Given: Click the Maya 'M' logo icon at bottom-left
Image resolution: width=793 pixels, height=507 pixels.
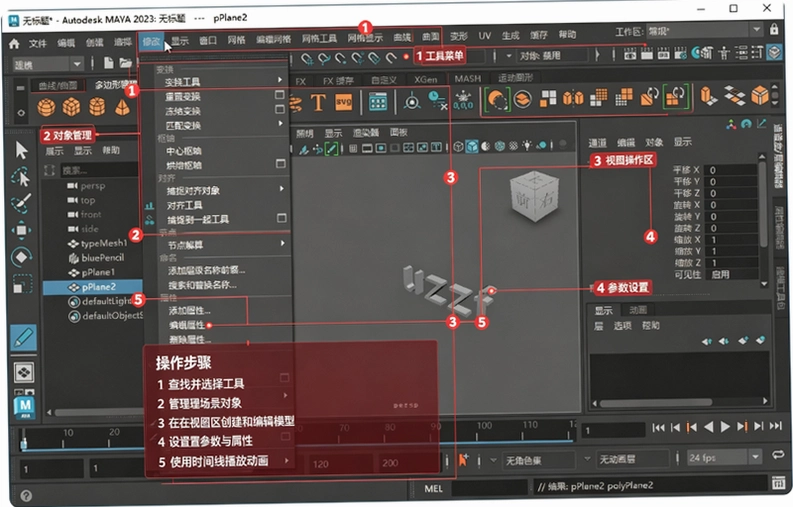Looking at the screenshot, I should [24, 408].
